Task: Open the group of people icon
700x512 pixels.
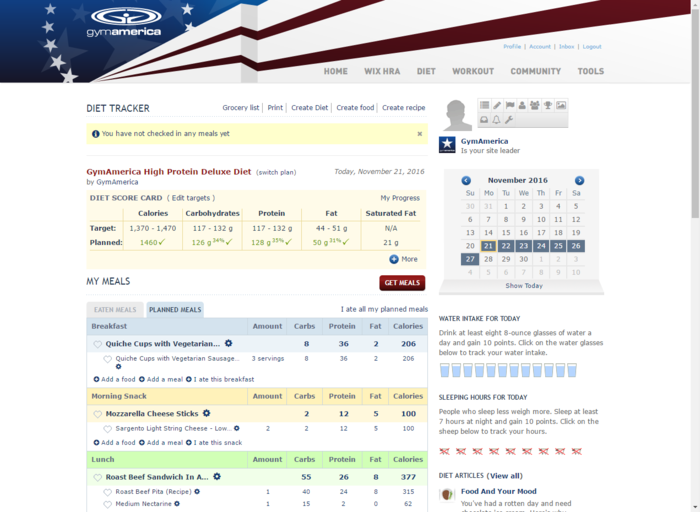Action: 534,105
